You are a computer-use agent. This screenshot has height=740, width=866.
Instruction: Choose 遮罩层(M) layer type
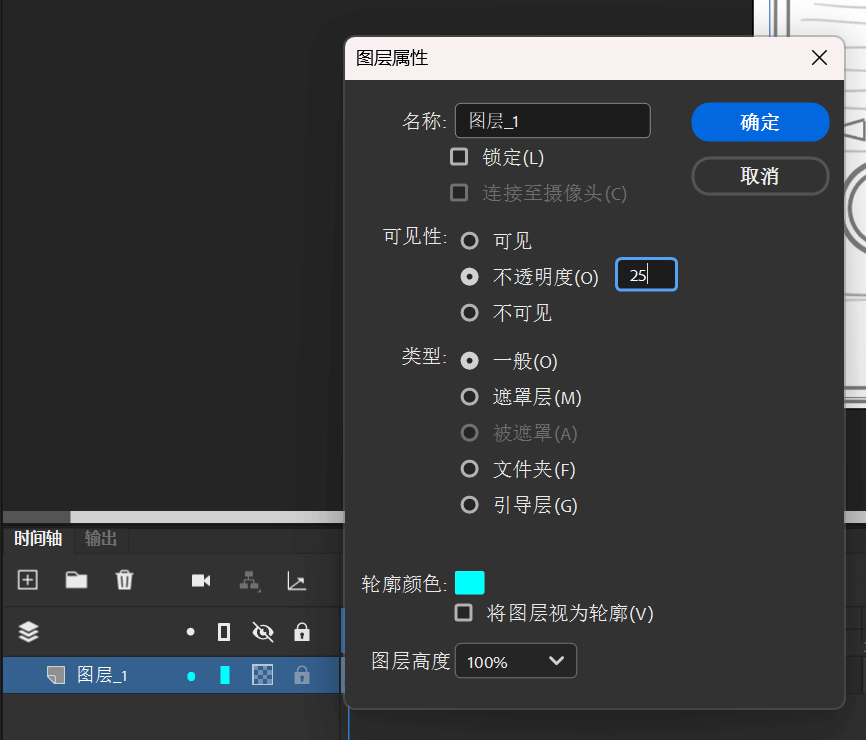click(469, 397)
